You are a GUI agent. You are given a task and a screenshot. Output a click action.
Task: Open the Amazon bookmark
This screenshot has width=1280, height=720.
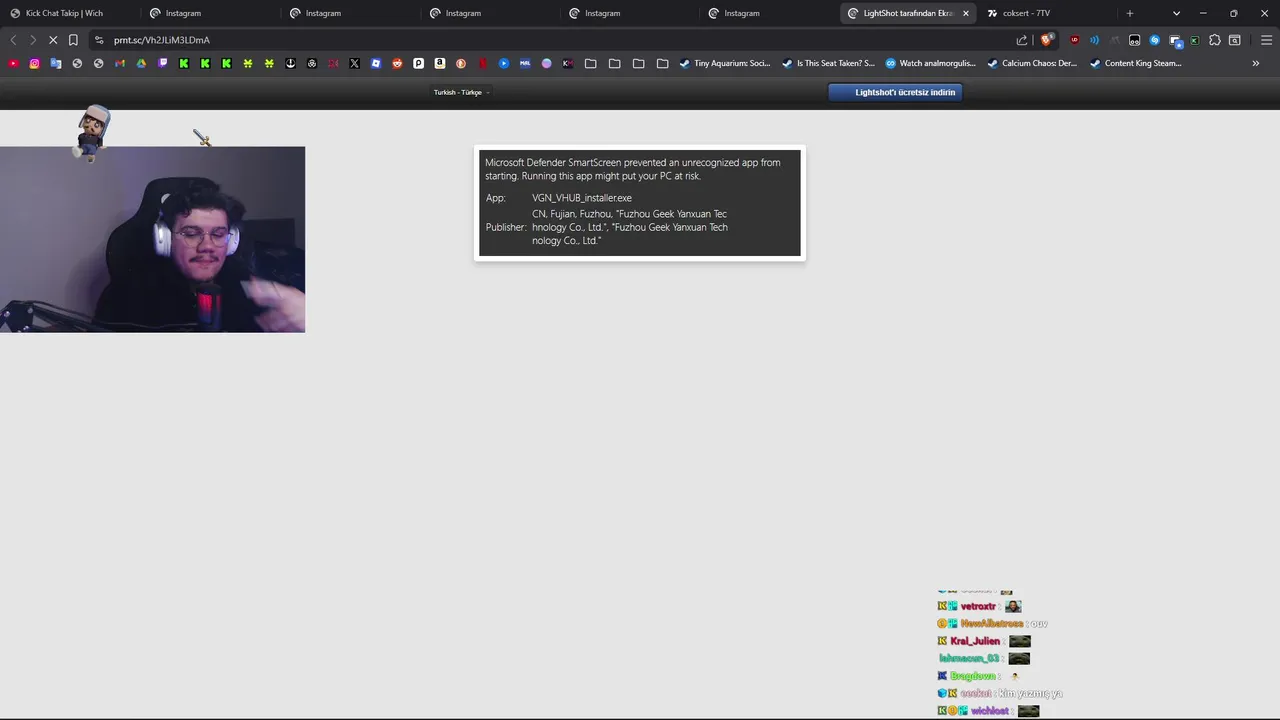[440, 63]
